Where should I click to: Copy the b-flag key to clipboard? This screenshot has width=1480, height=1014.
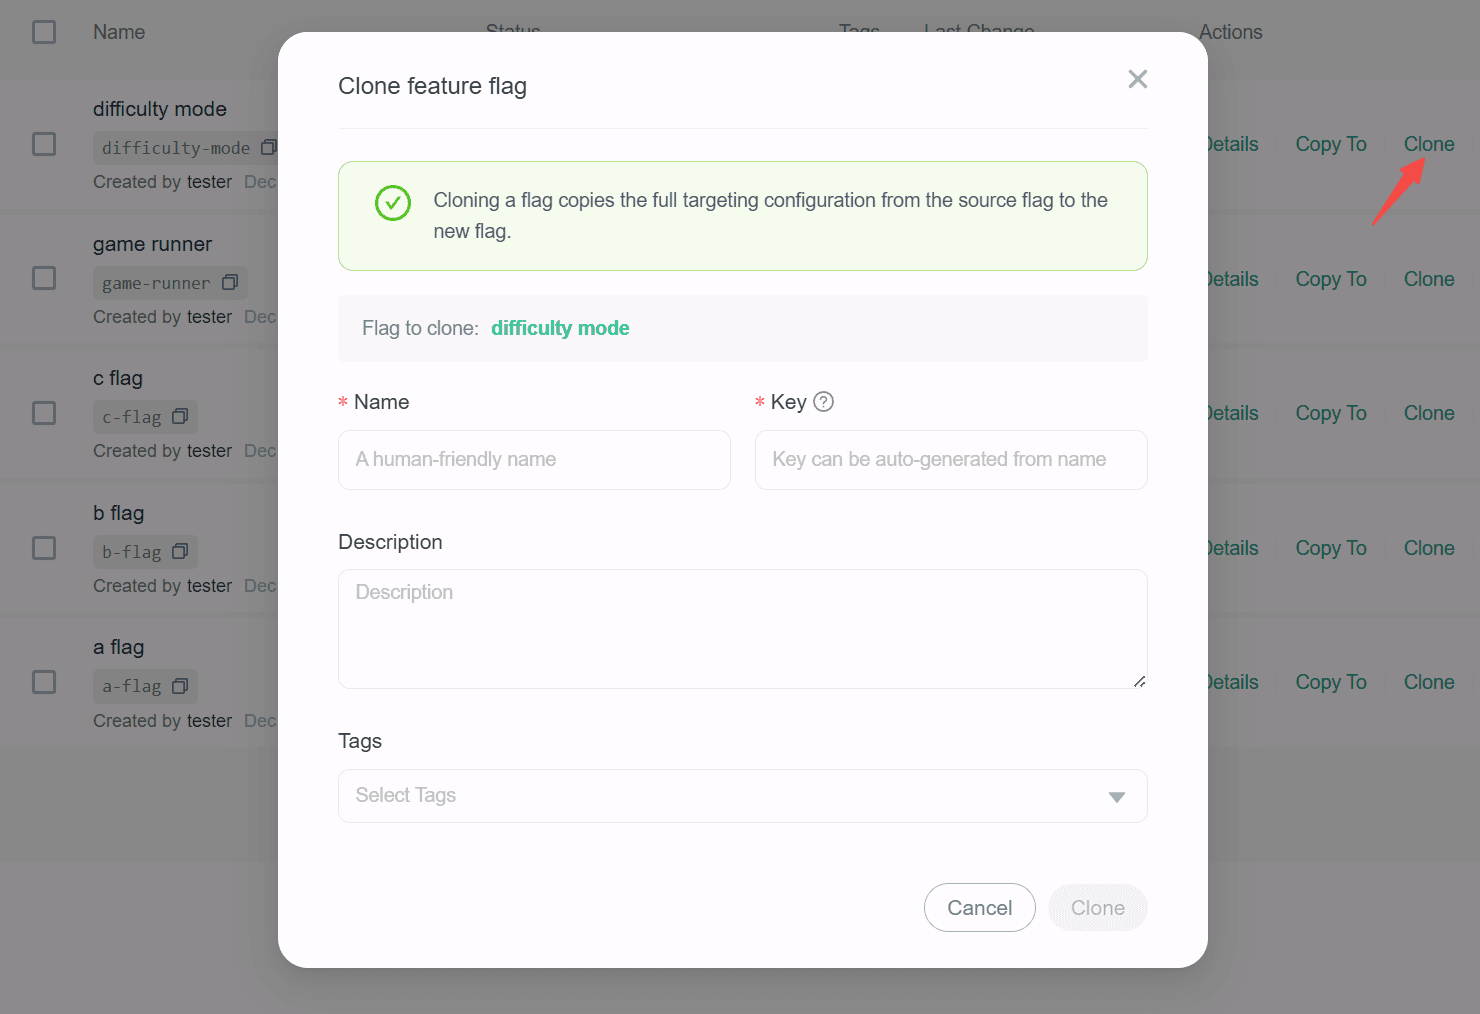click(180, 551)
